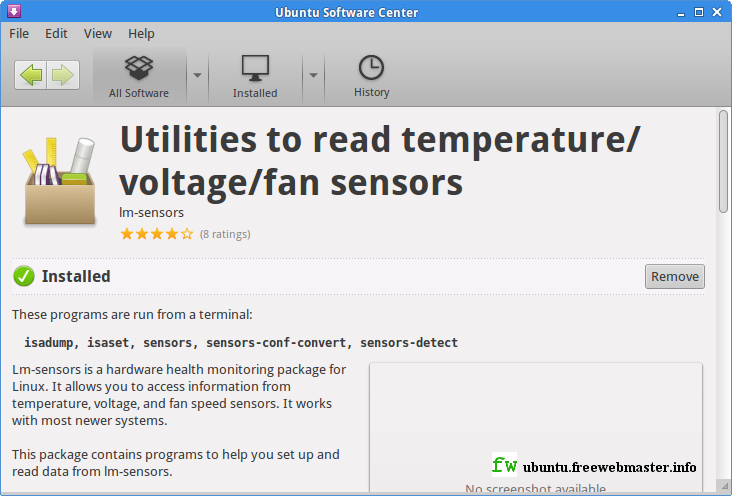Click the lm-sensors package box icon
The width and height of the screenshot is (732, 496).
60,181
